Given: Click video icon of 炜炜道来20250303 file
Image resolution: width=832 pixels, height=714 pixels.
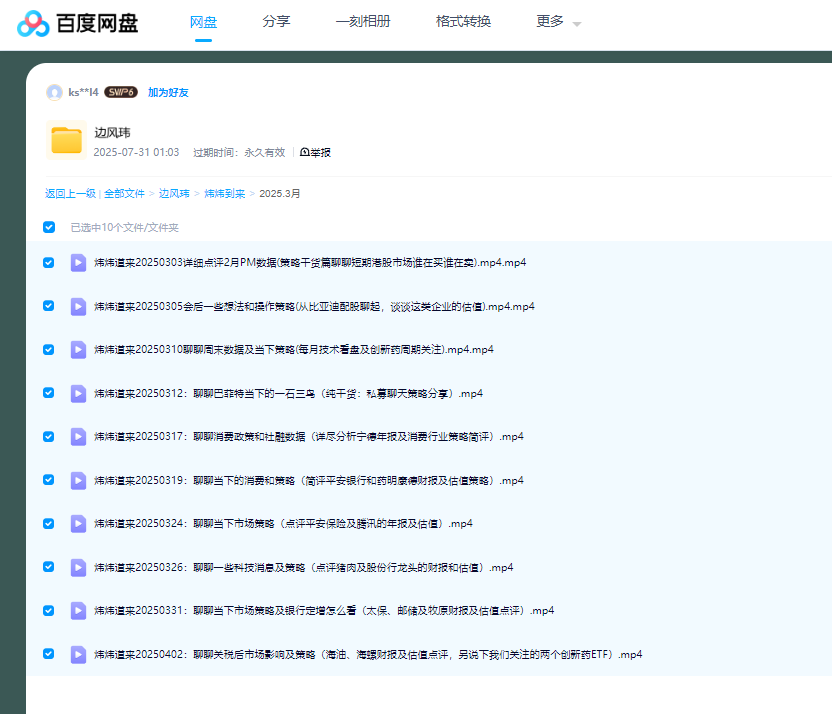Looking at the screenshot, I should pos(78,263).
